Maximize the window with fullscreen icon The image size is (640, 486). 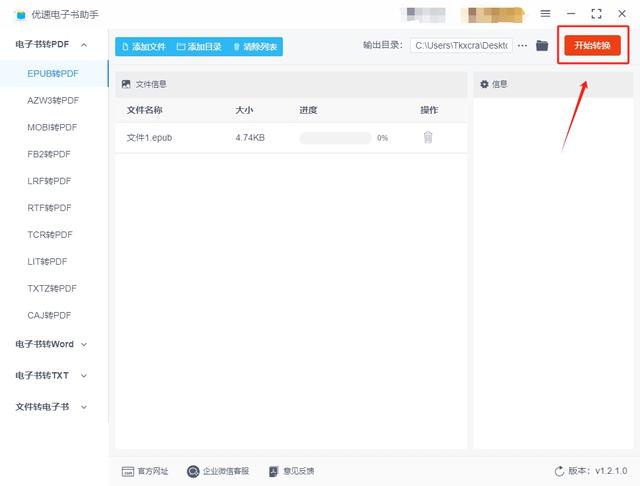tap(596, 13)
